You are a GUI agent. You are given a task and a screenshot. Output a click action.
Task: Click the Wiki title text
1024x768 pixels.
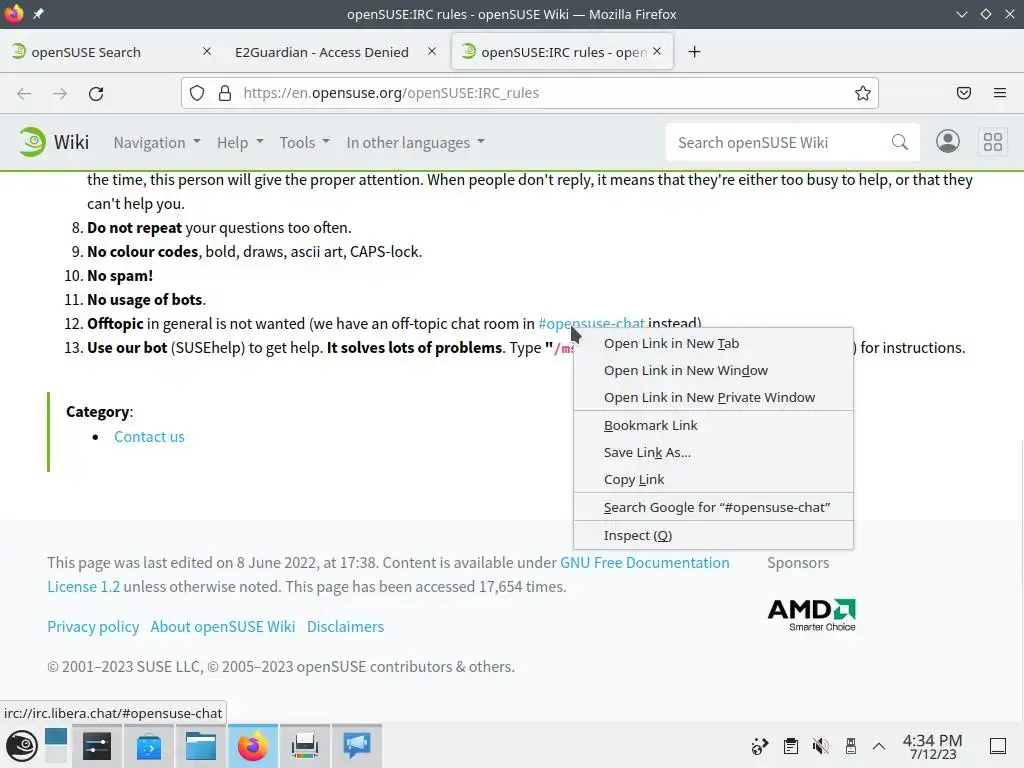pyautogui.click(x=71, y=142)
